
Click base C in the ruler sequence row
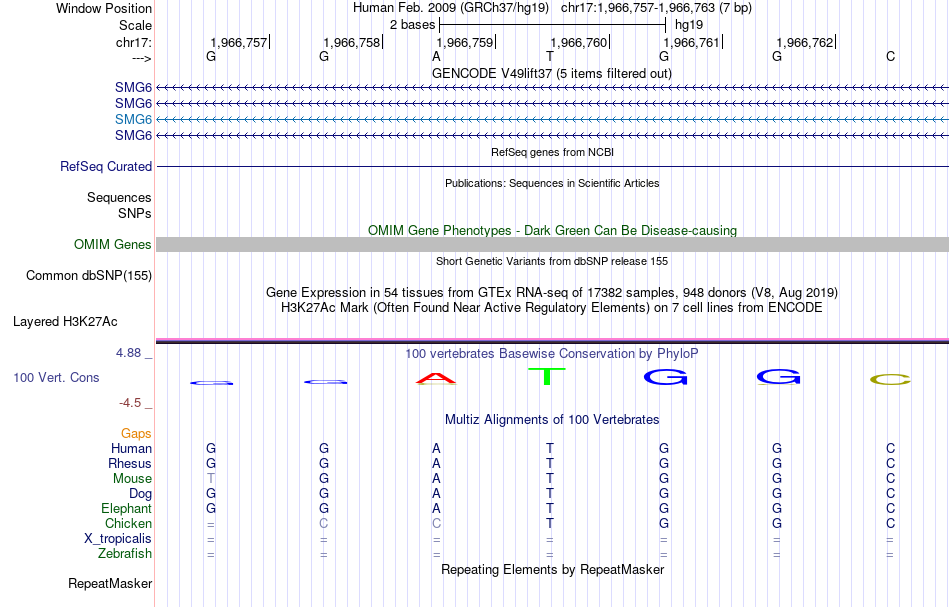pos(890,56)
